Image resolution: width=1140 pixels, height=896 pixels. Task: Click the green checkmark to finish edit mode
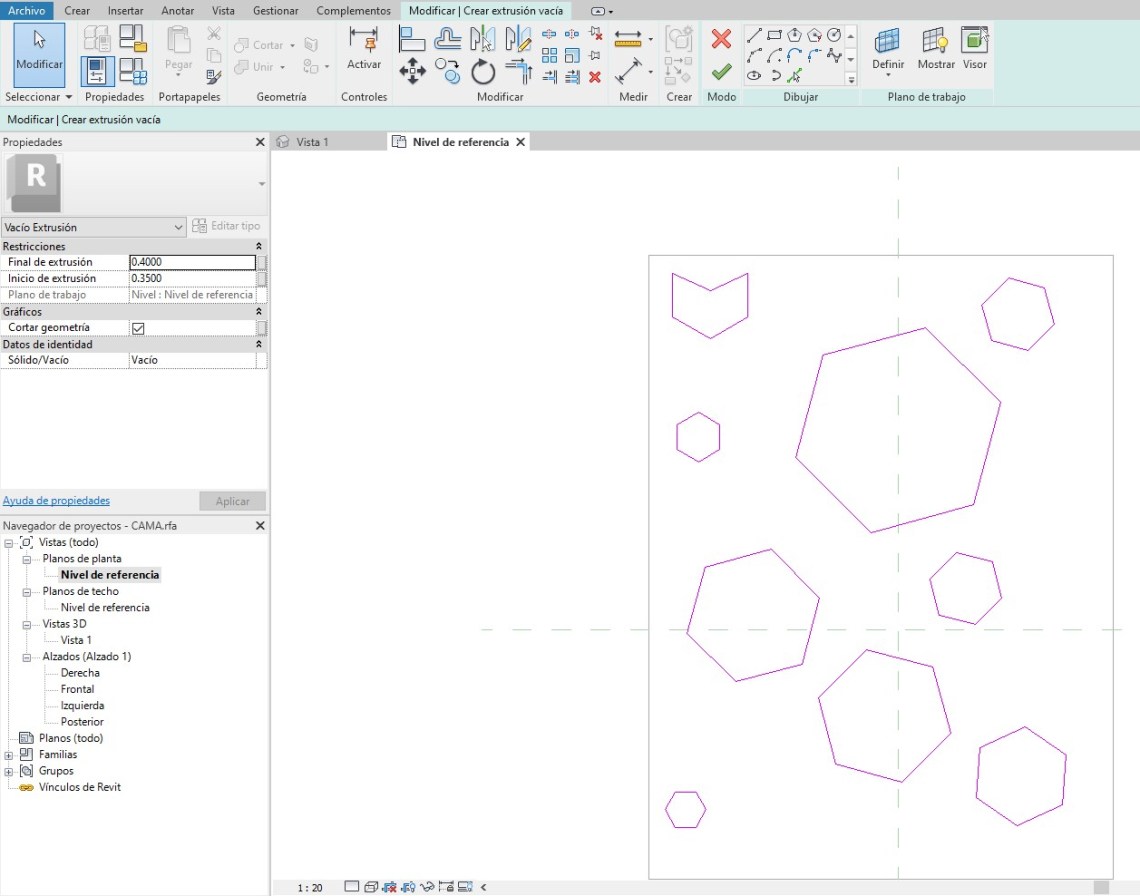click(721, 71)
